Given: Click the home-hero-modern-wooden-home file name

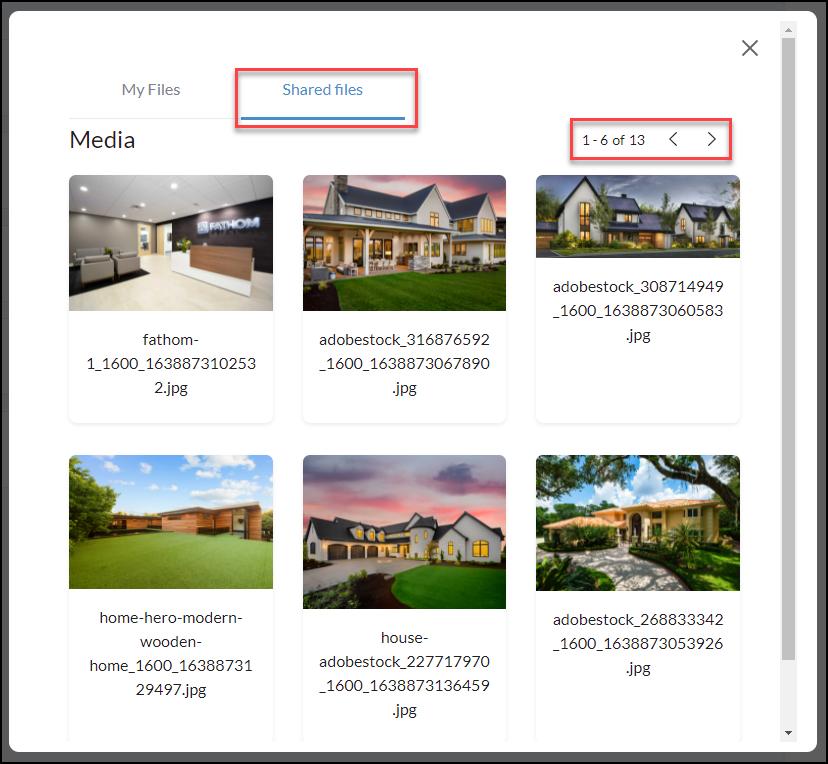Looking at the screenshot, I should coord(171,654).
